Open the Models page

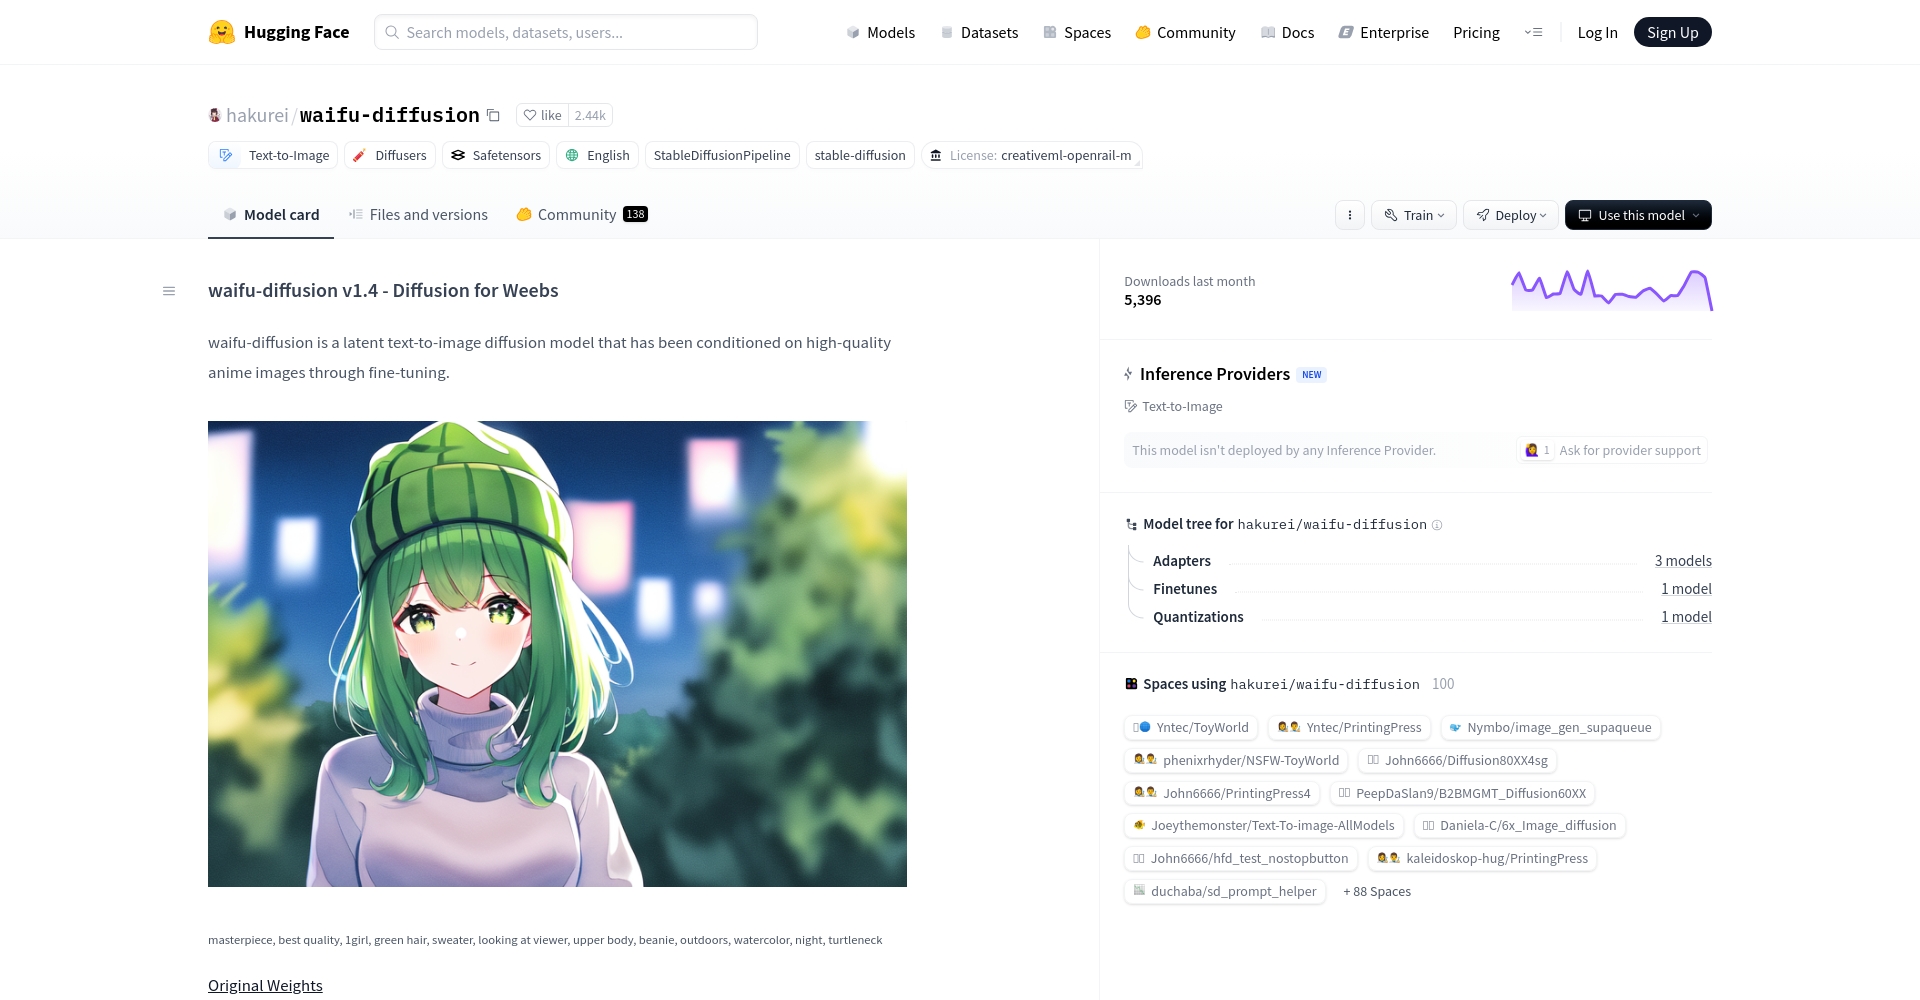pos(880,32)
